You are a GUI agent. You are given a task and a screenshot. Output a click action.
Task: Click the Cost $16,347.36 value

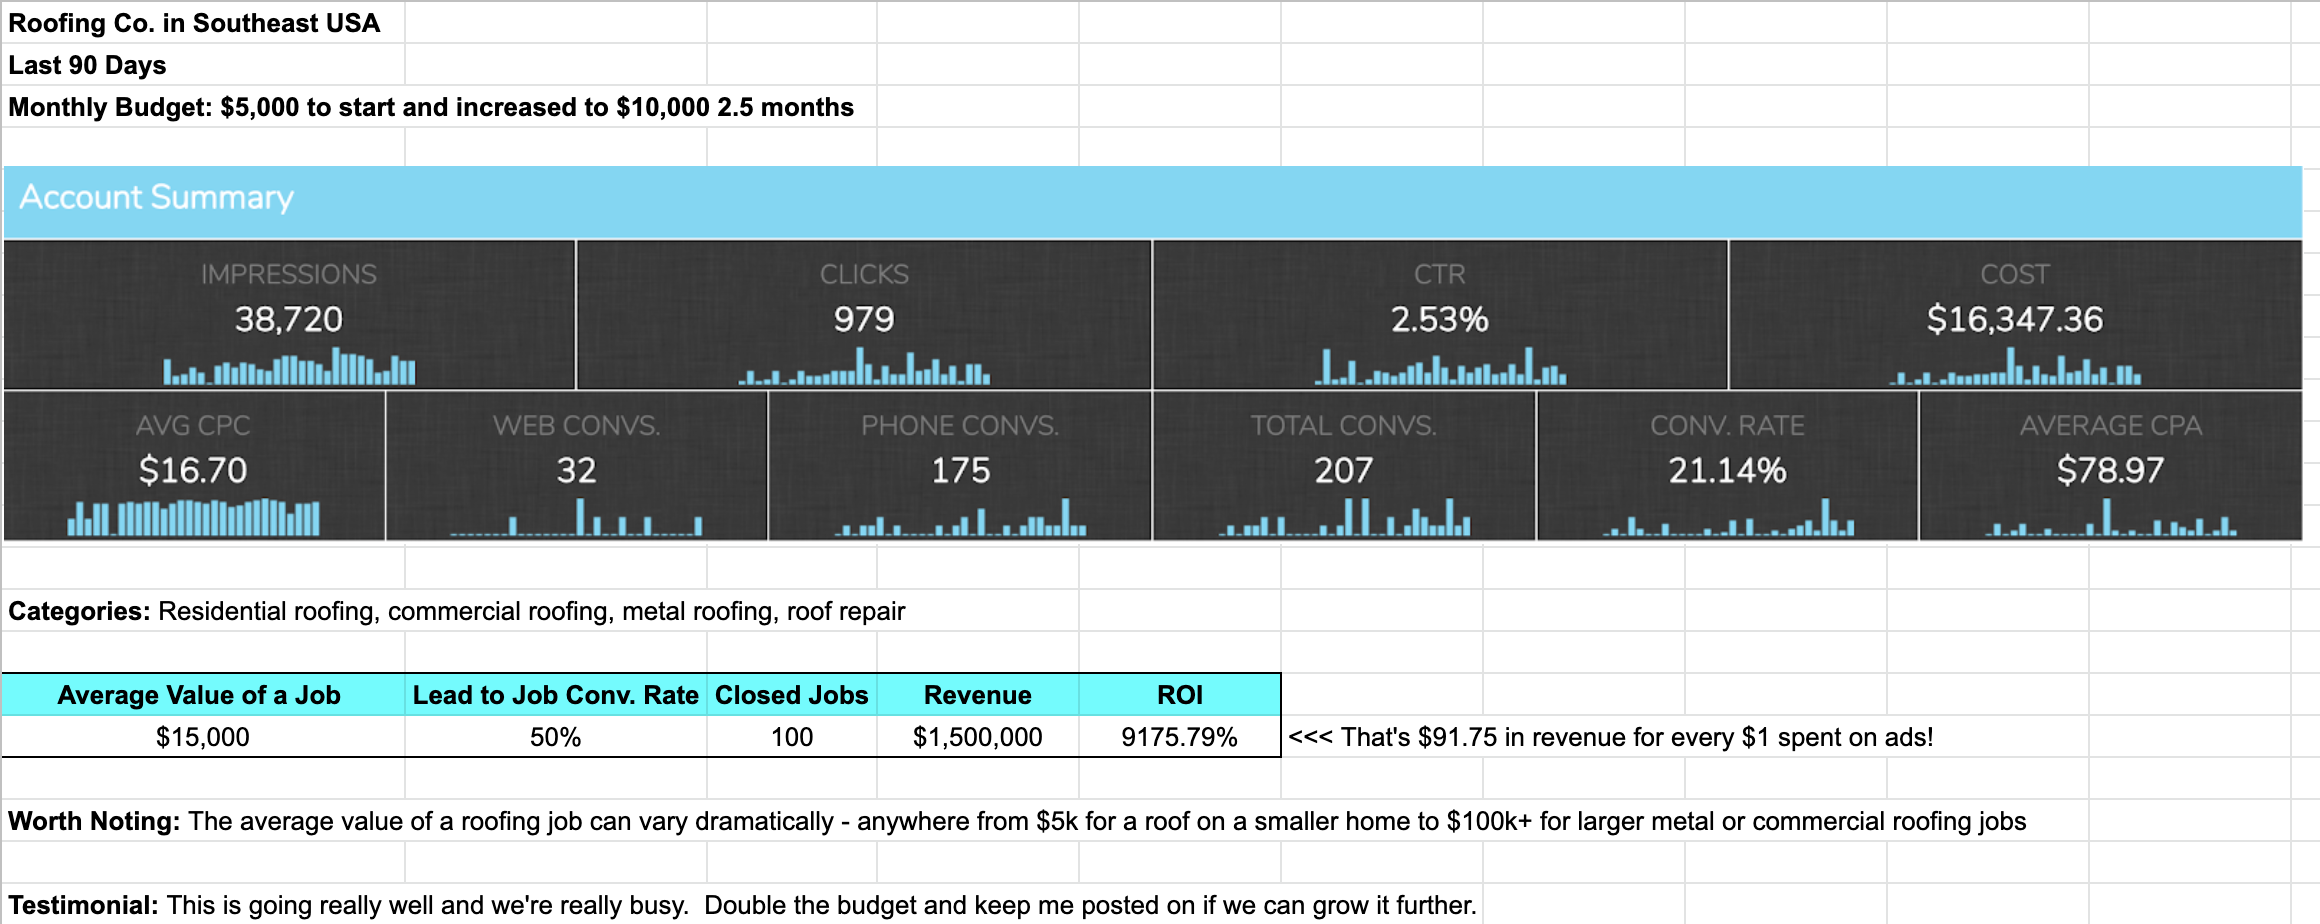[x=2014, y=319]
